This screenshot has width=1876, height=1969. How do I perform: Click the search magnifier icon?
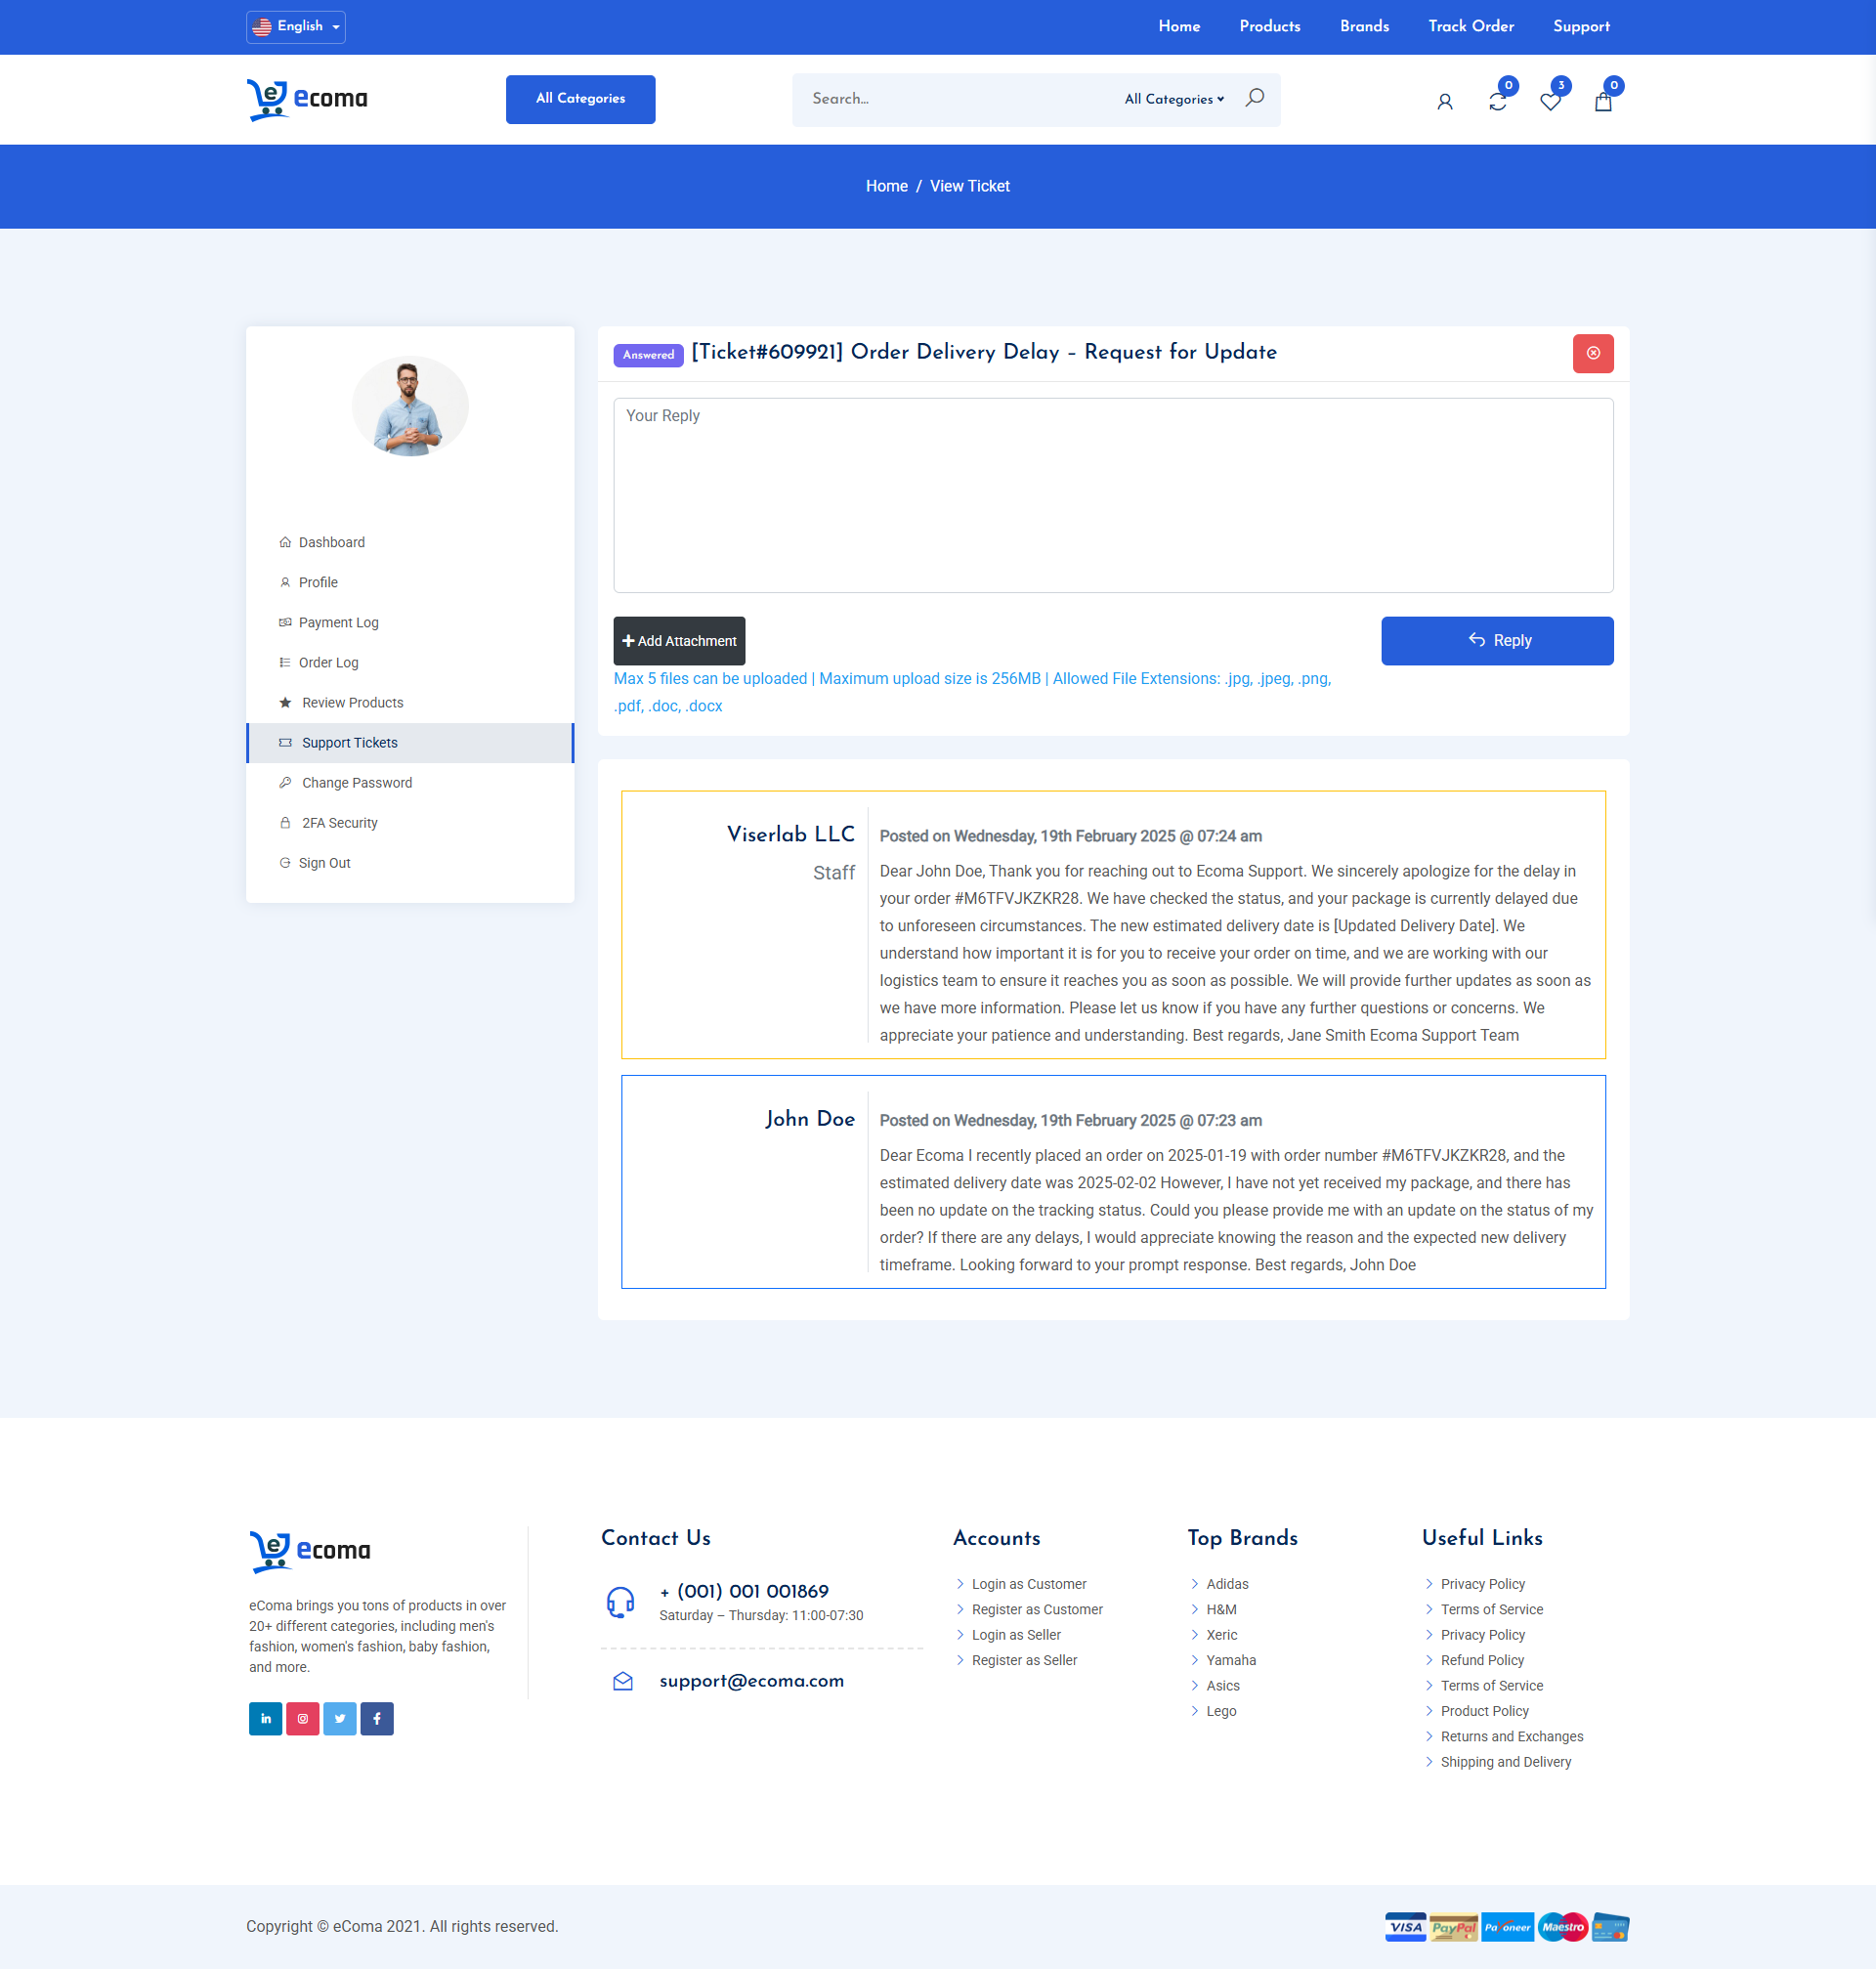click(1254, 98)
